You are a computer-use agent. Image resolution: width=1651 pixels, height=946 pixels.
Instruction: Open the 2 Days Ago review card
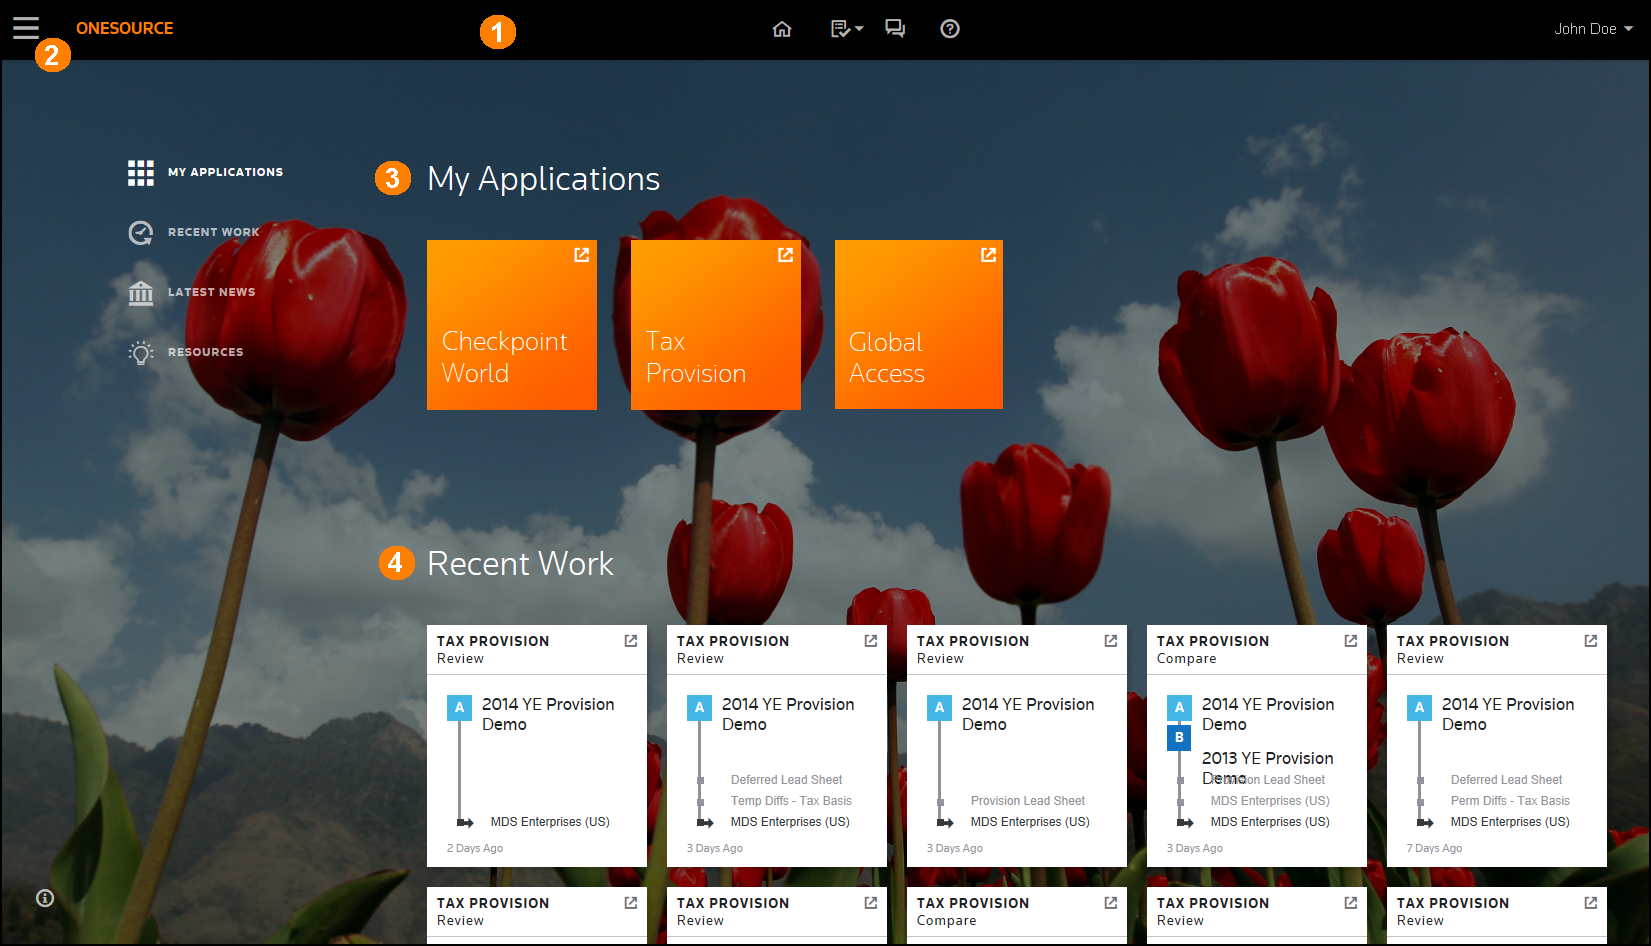pos(537,746)
